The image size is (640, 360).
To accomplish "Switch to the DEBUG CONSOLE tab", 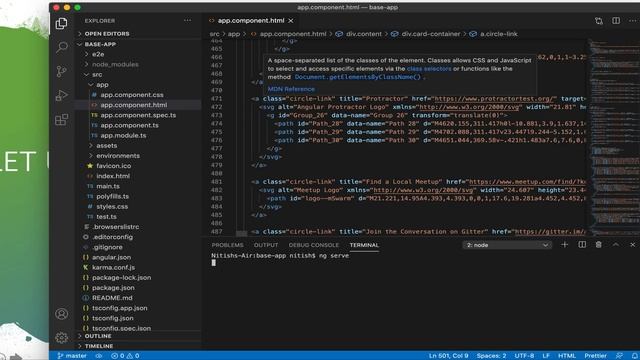I will pos(313,245).
